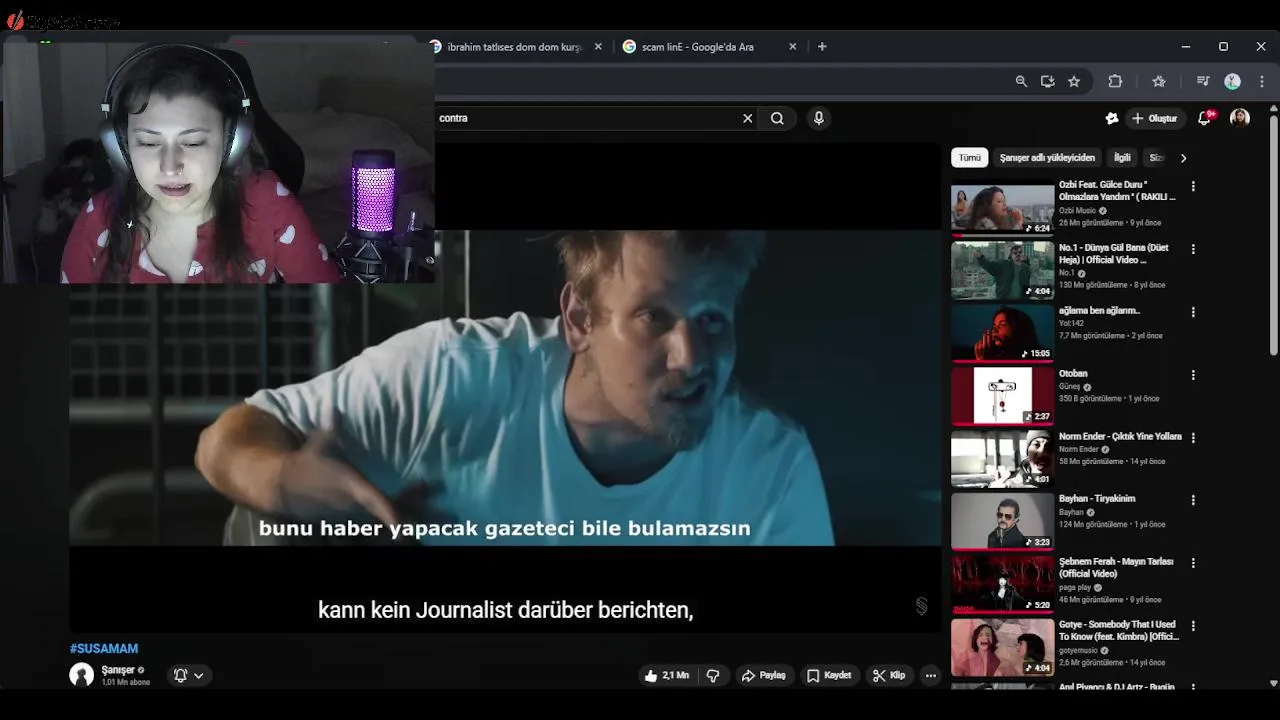
Task: Start voice search with microphone icon
Action: 819,118
